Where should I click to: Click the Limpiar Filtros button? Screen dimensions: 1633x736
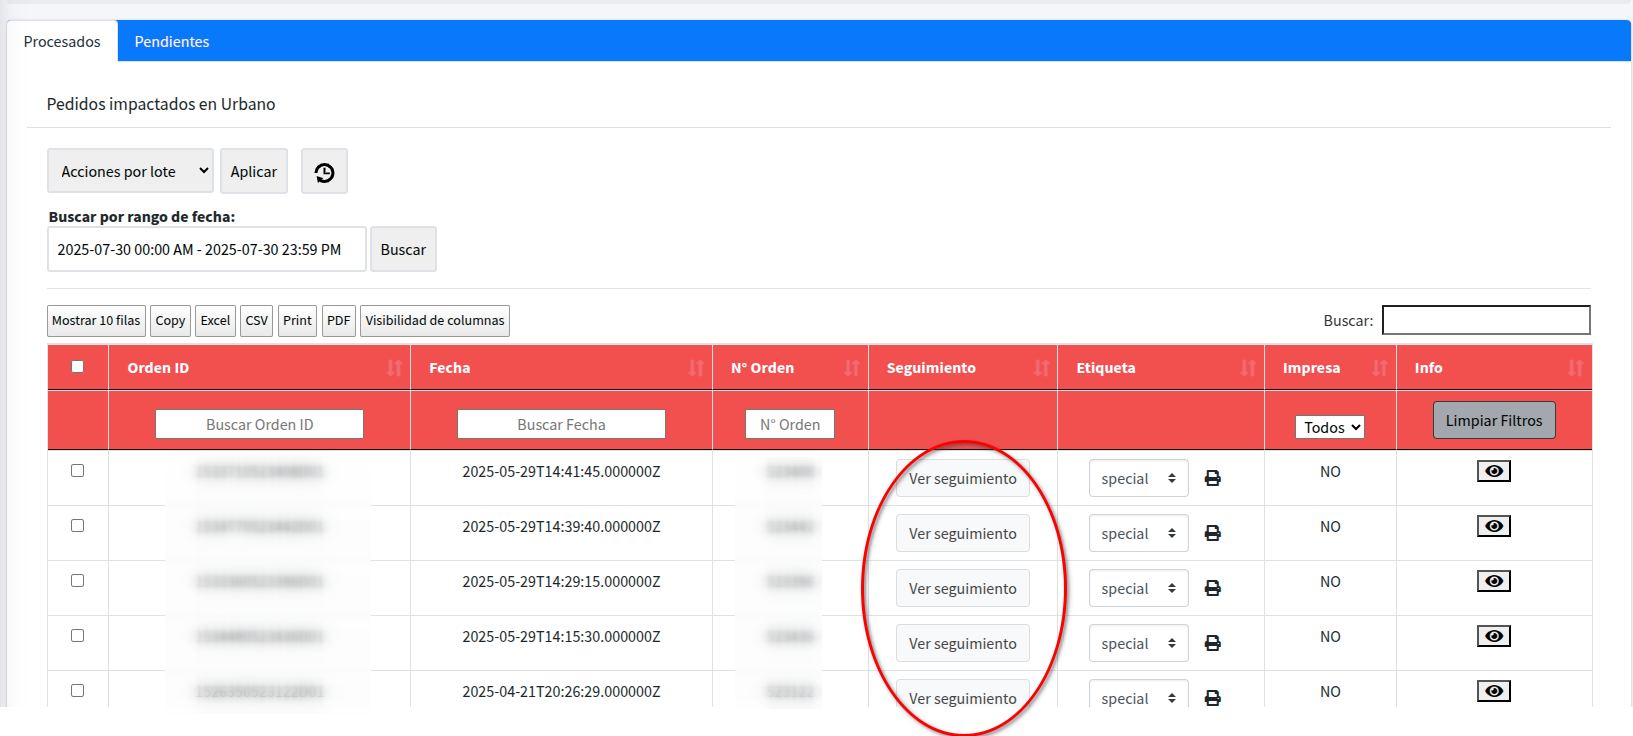[1493, 421]
